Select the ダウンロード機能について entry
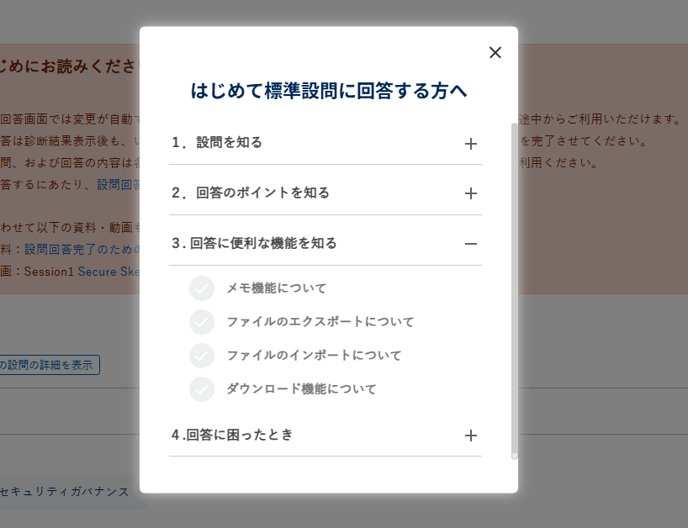Viewport: 688px width, 528px height. [301, 389]
